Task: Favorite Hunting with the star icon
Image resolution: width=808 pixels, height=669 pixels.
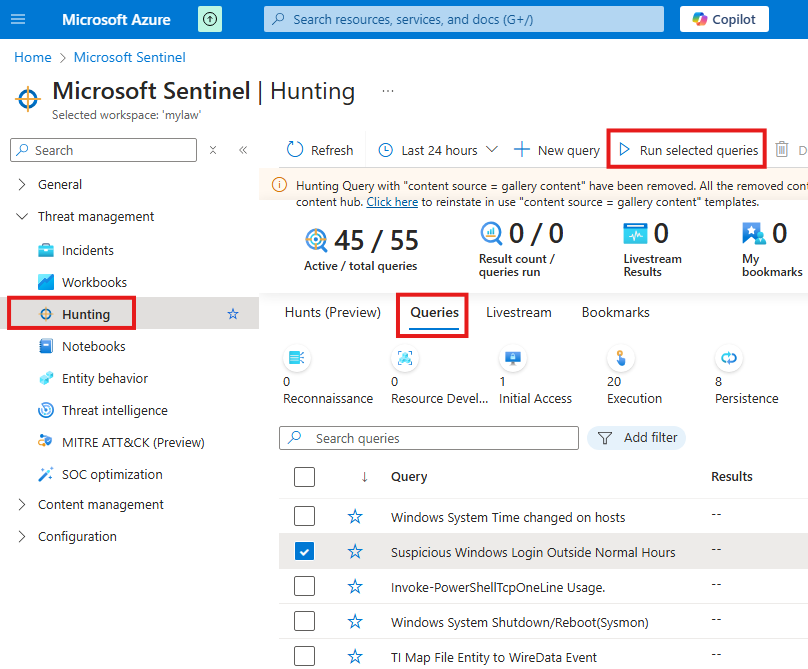Action: pyautogui.click(x=233, y=314)
